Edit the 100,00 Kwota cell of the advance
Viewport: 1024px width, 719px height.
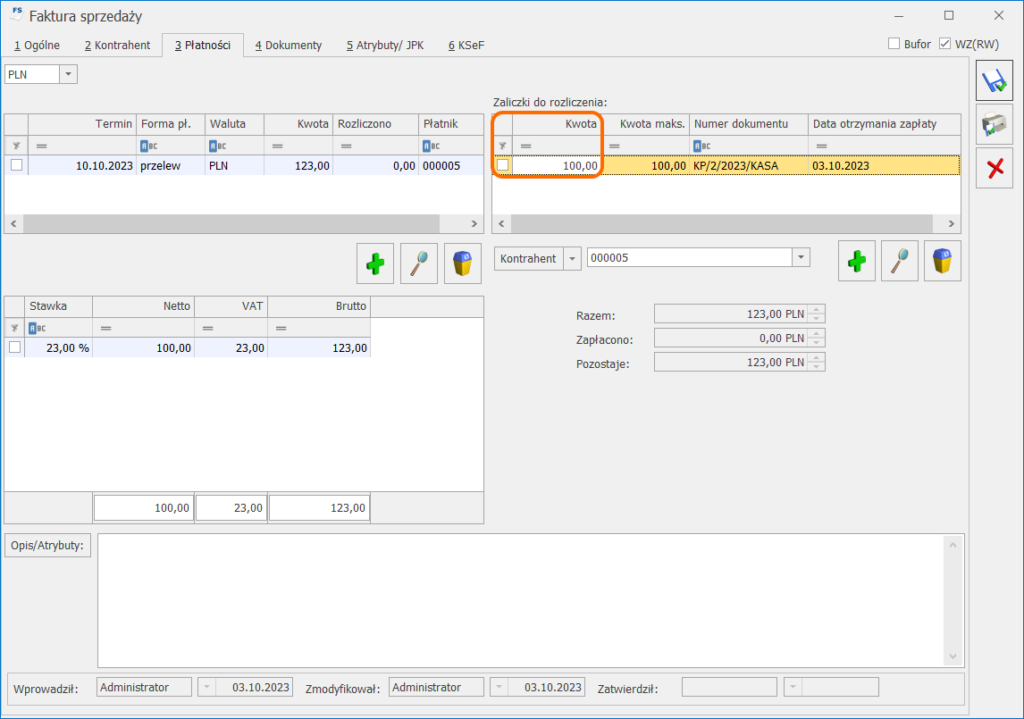pyautogui.click(x=556, y=166)
